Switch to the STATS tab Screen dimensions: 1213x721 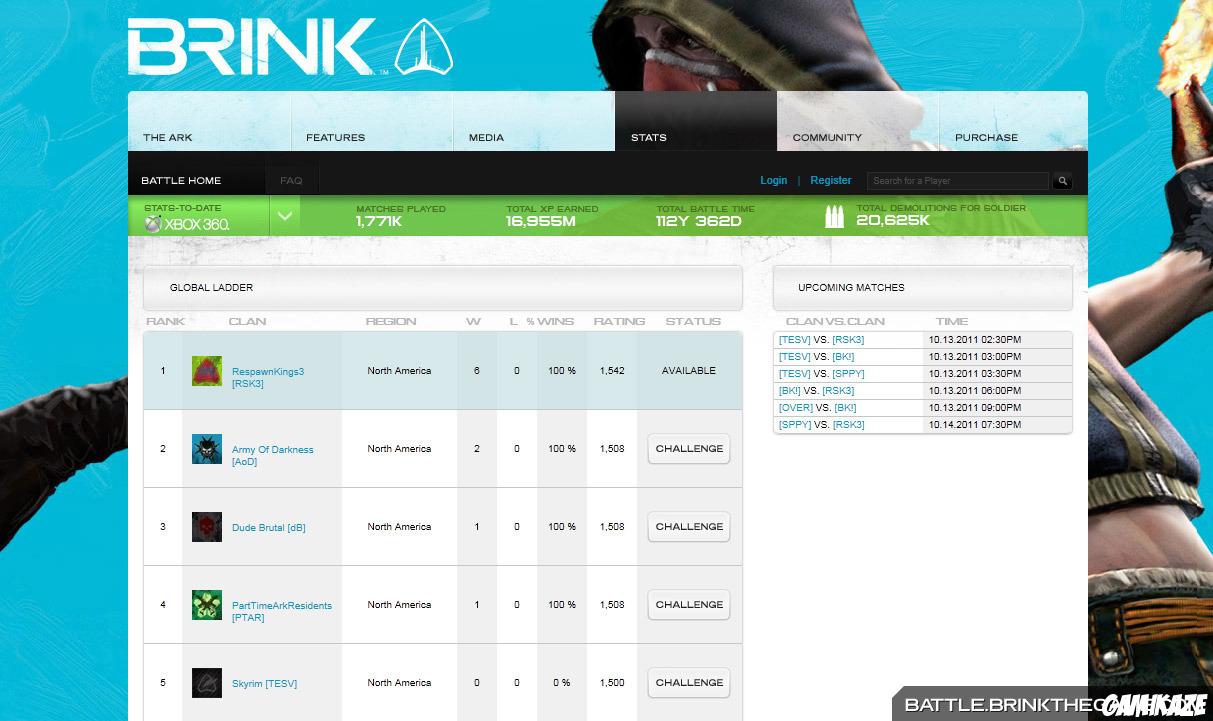pos(648,137)
